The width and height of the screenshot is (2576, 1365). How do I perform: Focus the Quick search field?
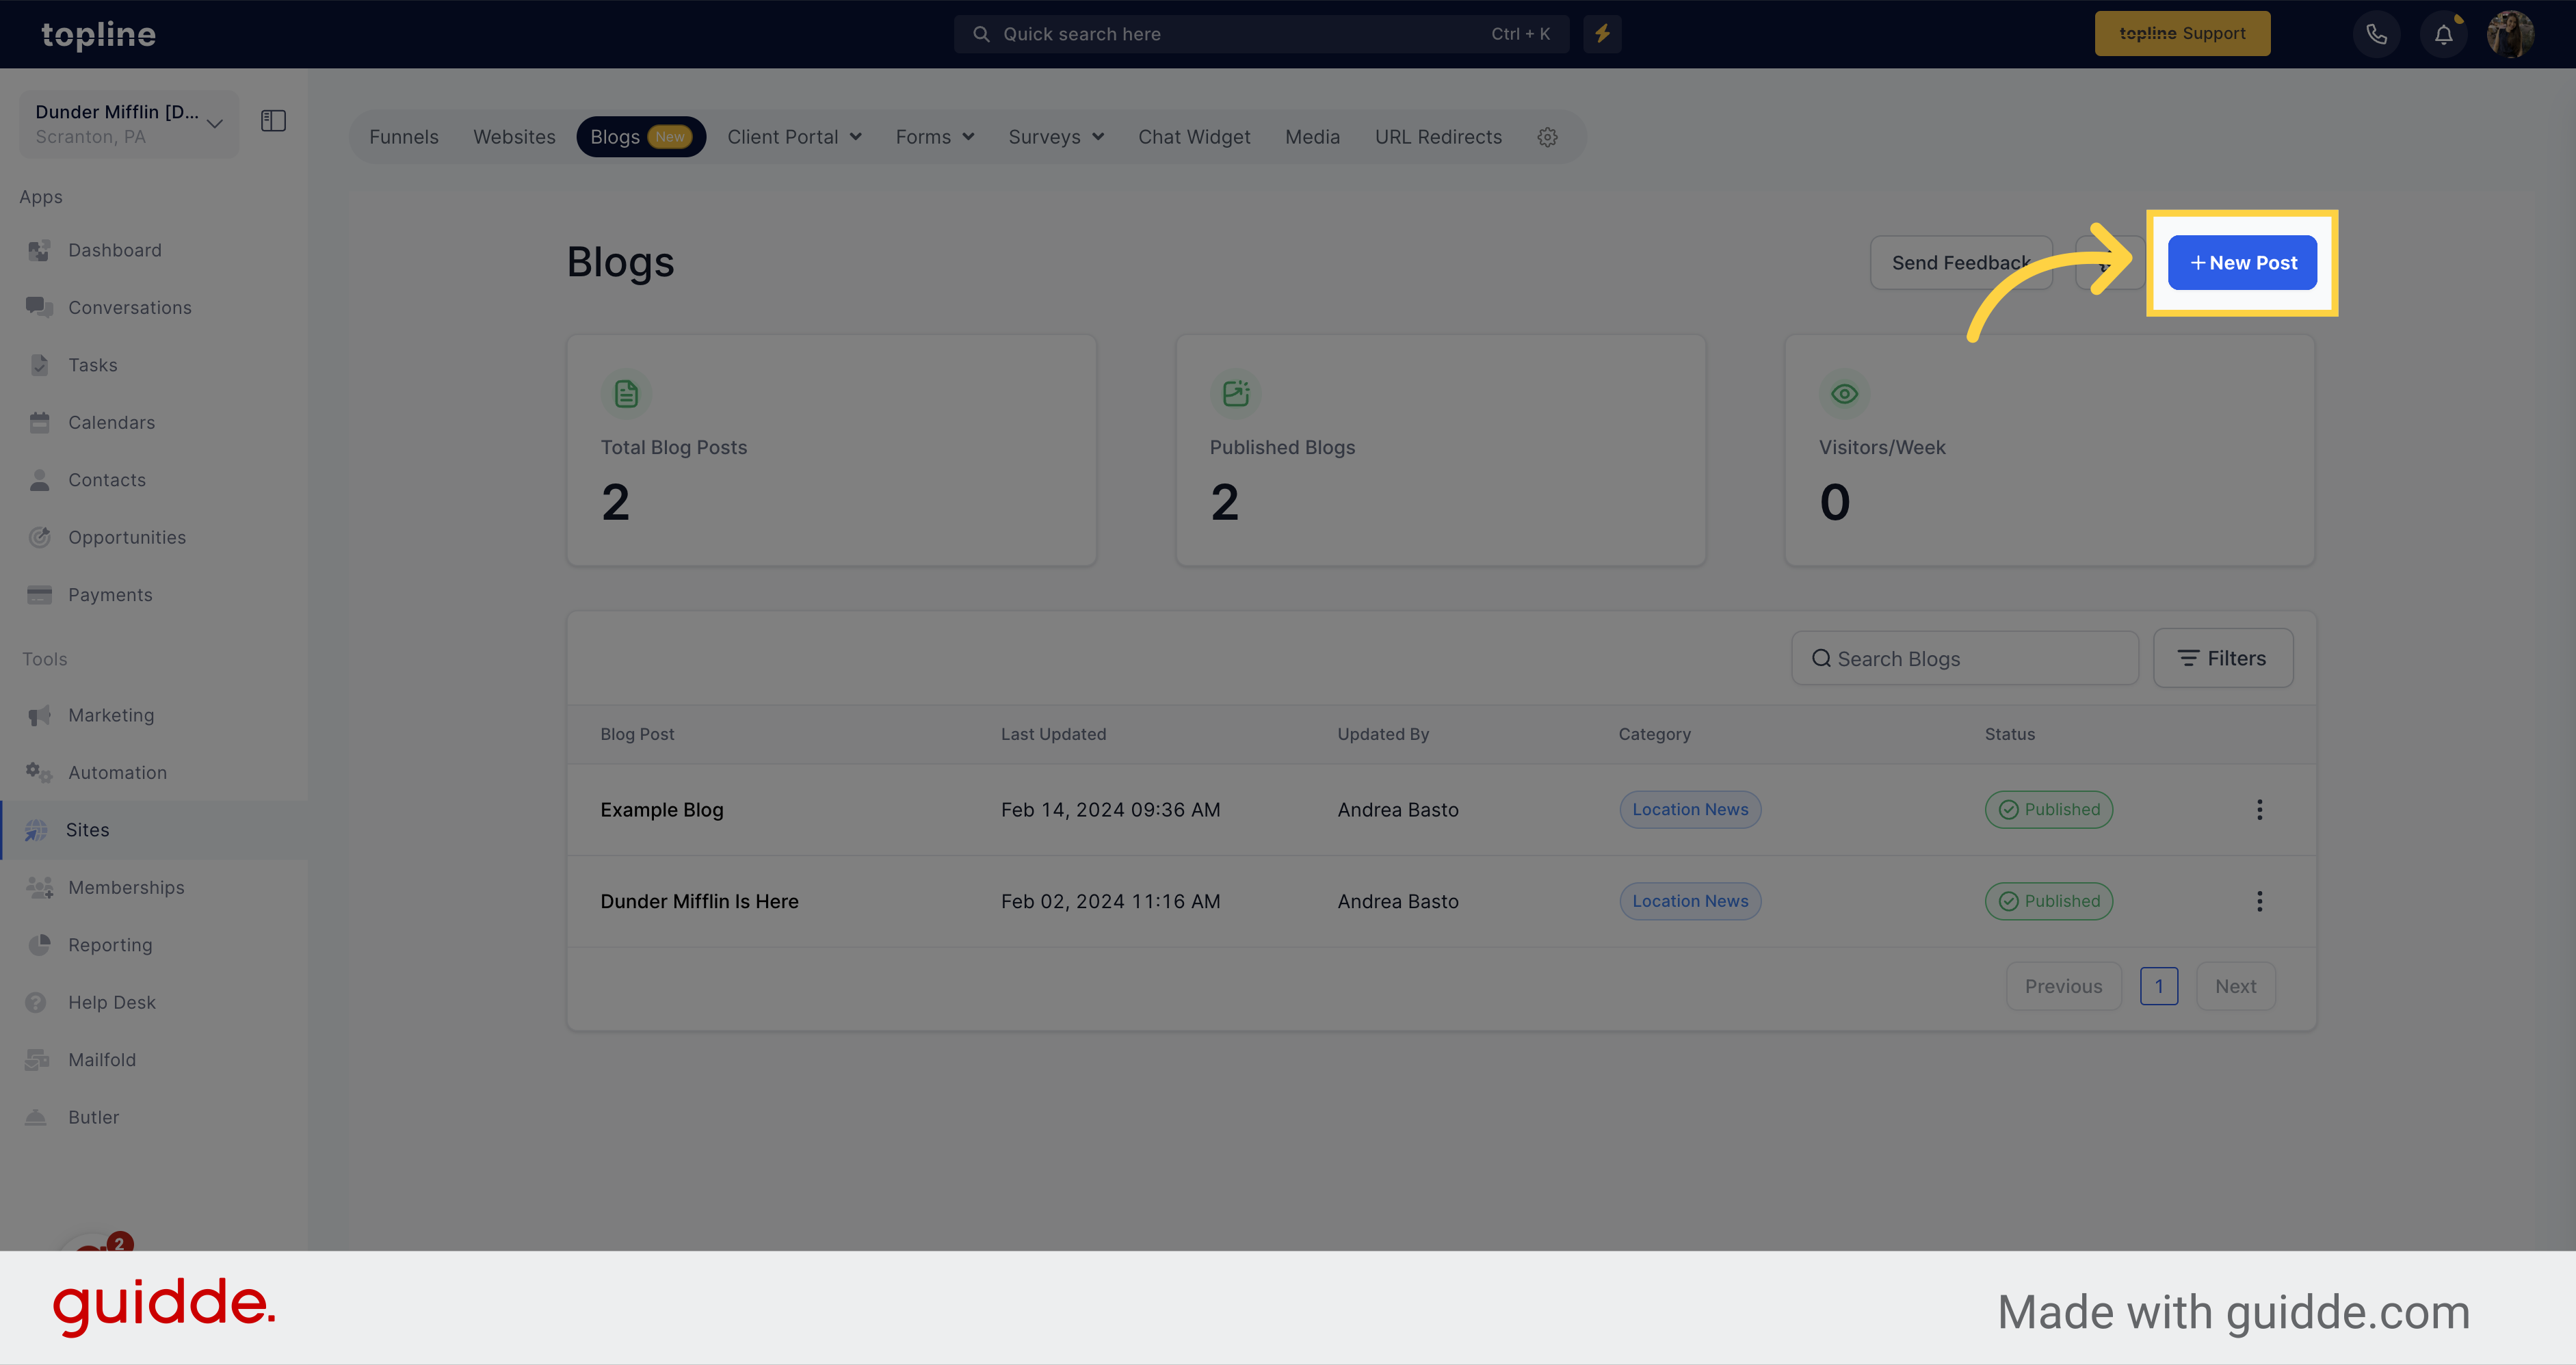click(1261, 34)
